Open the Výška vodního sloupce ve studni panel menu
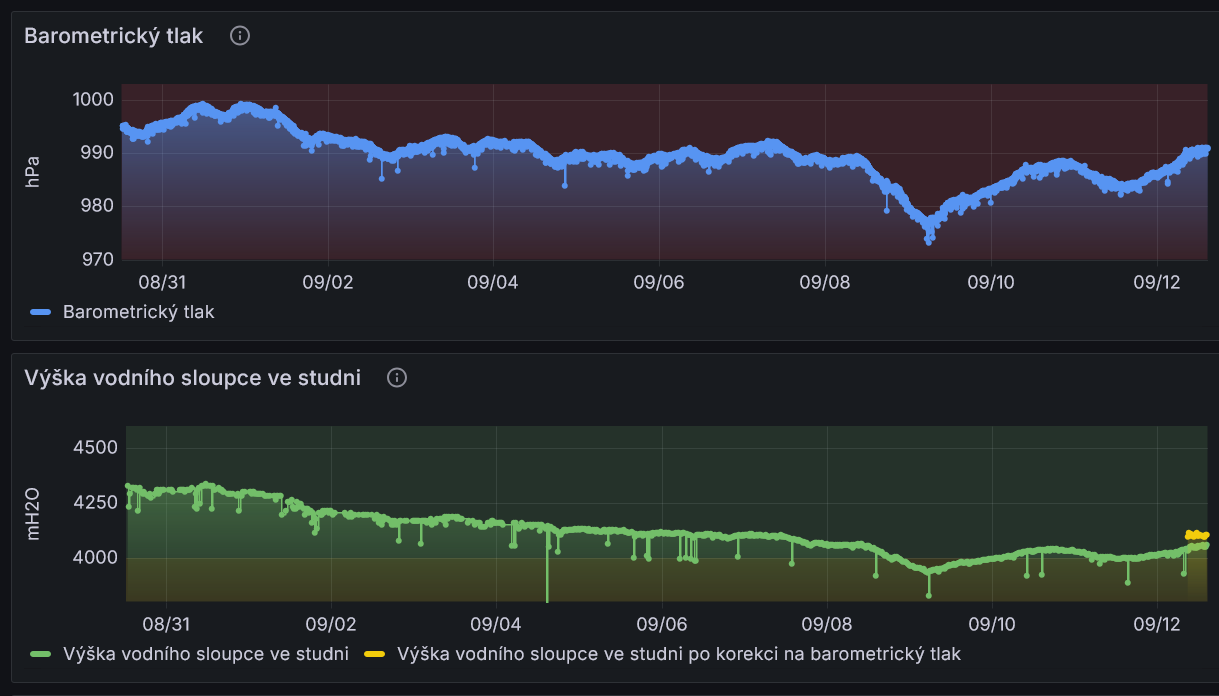 tap(192, 378)
